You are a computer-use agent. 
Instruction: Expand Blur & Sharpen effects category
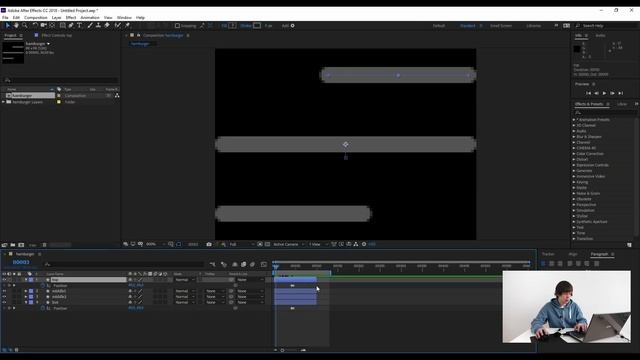(574, 137)
